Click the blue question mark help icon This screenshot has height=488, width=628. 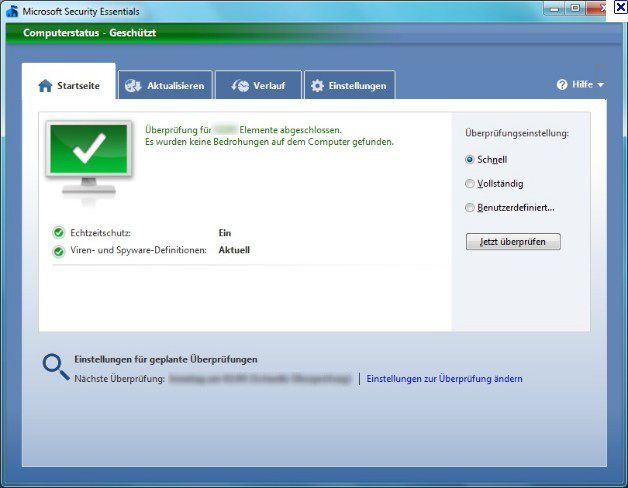(x=562, y=85)
